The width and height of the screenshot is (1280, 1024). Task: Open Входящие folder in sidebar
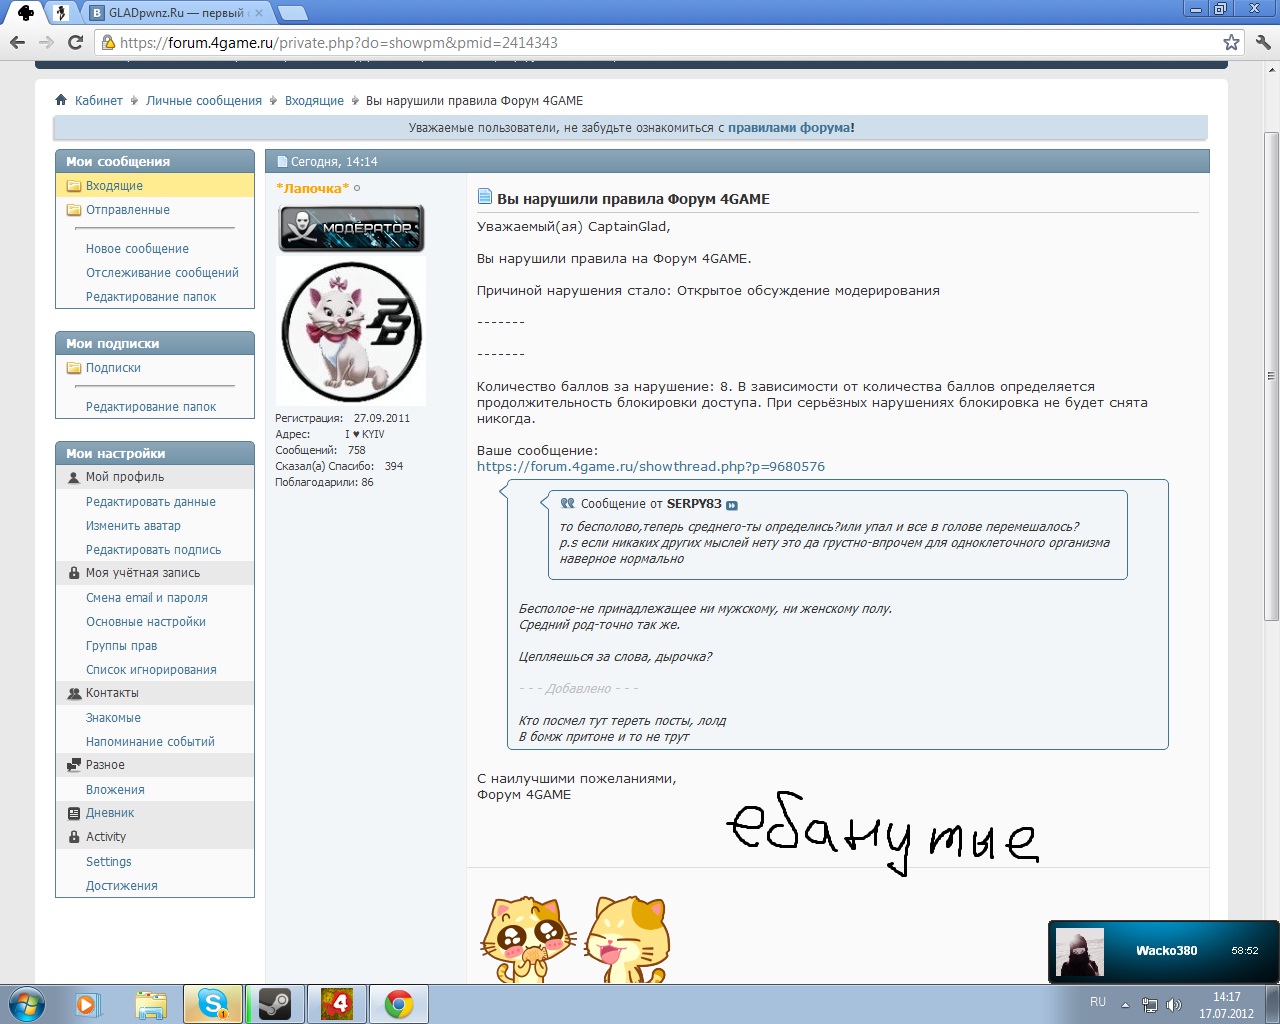coord(114,186)
